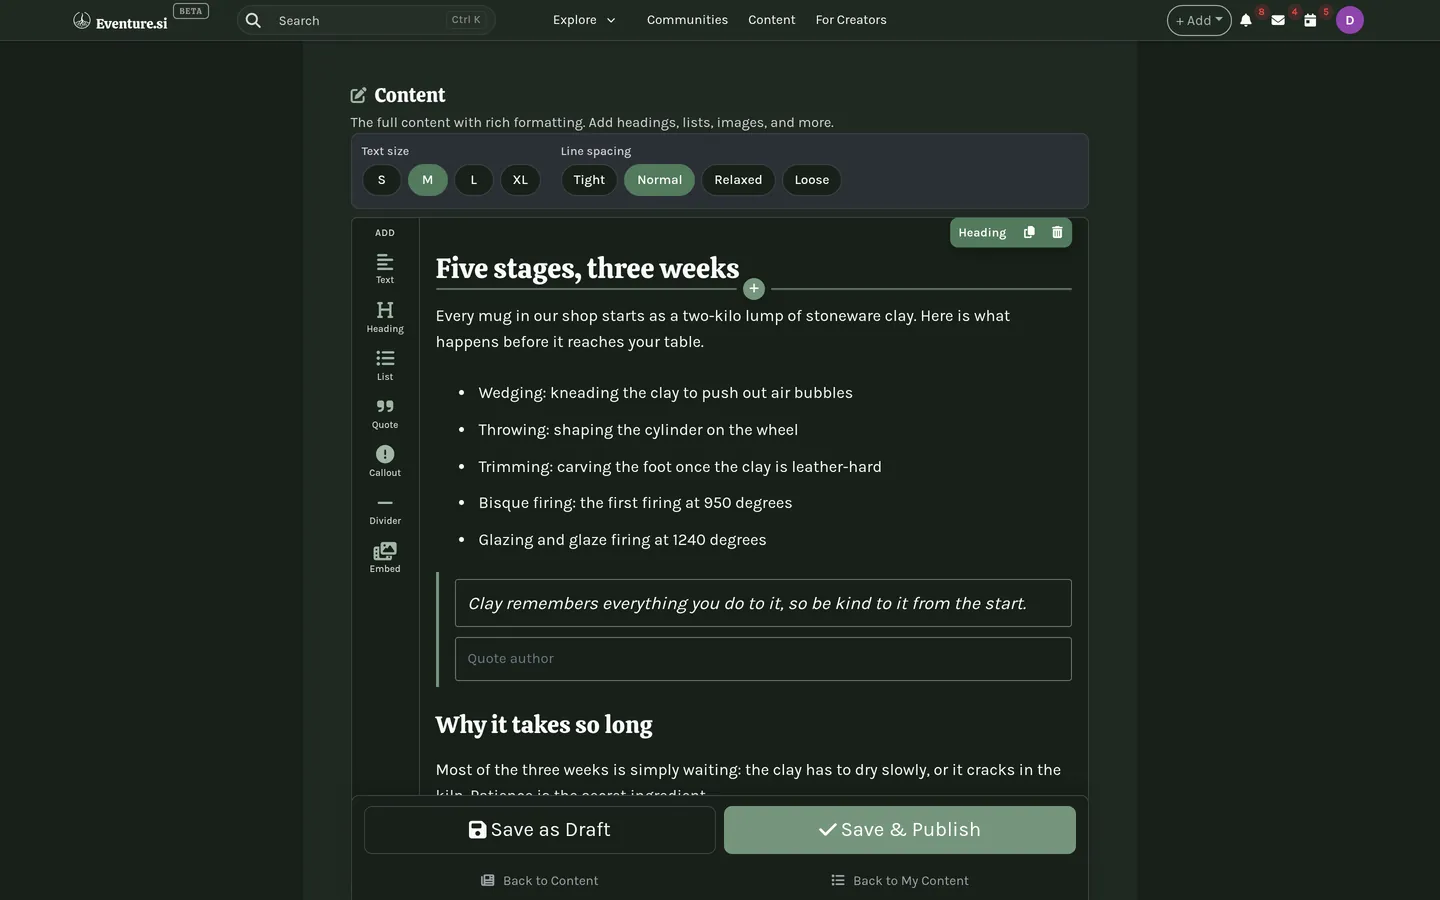
Task: Go to Communities page
Action: point(687,20)
